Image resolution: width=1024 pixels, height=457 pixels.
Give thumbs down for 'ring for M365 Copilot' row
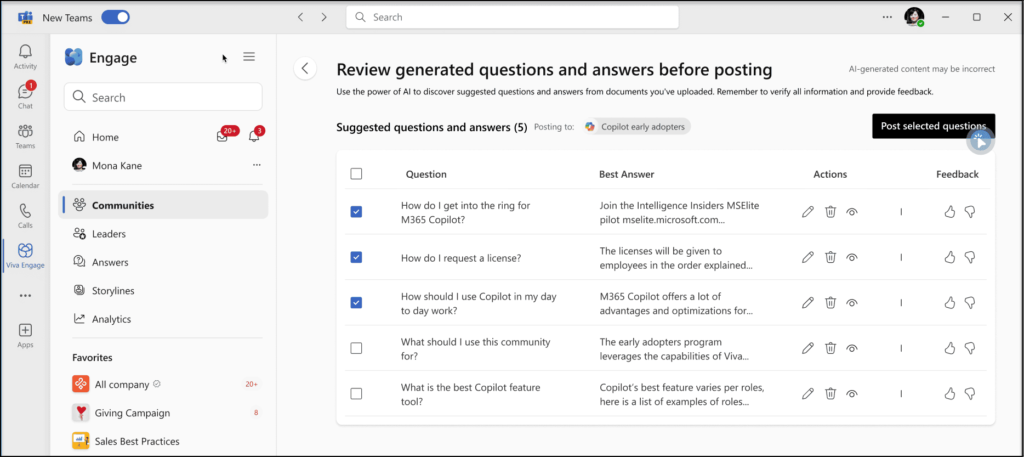[970, 212]
